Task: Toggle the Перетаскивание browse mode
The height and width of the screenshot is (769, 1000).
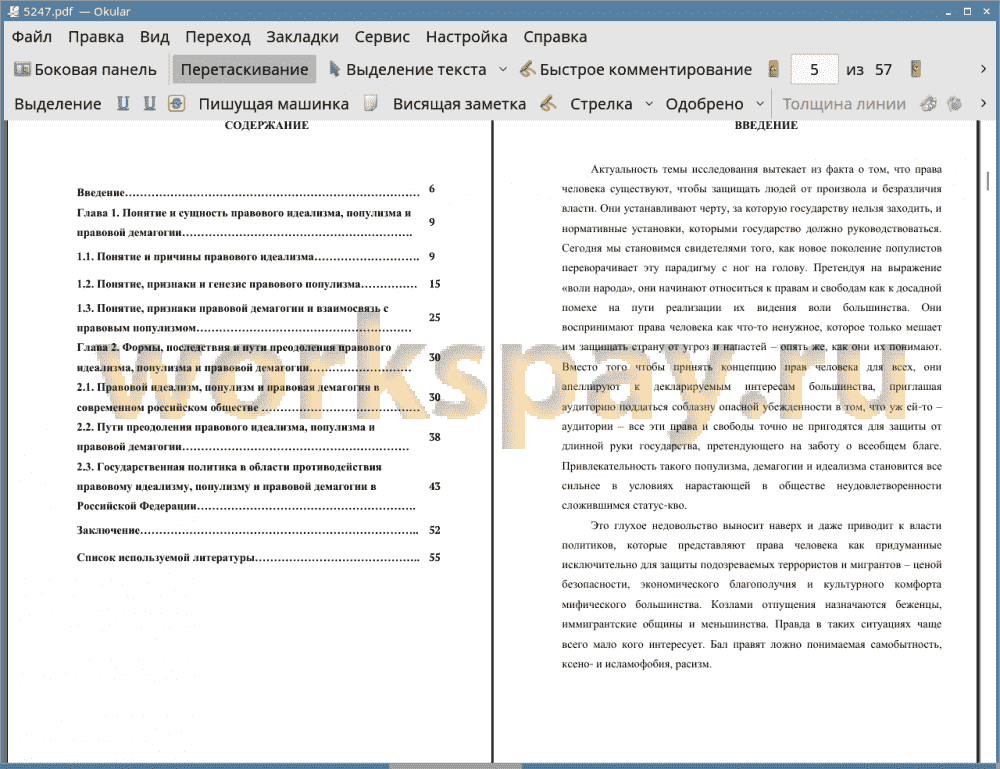Action: point(244,70)
